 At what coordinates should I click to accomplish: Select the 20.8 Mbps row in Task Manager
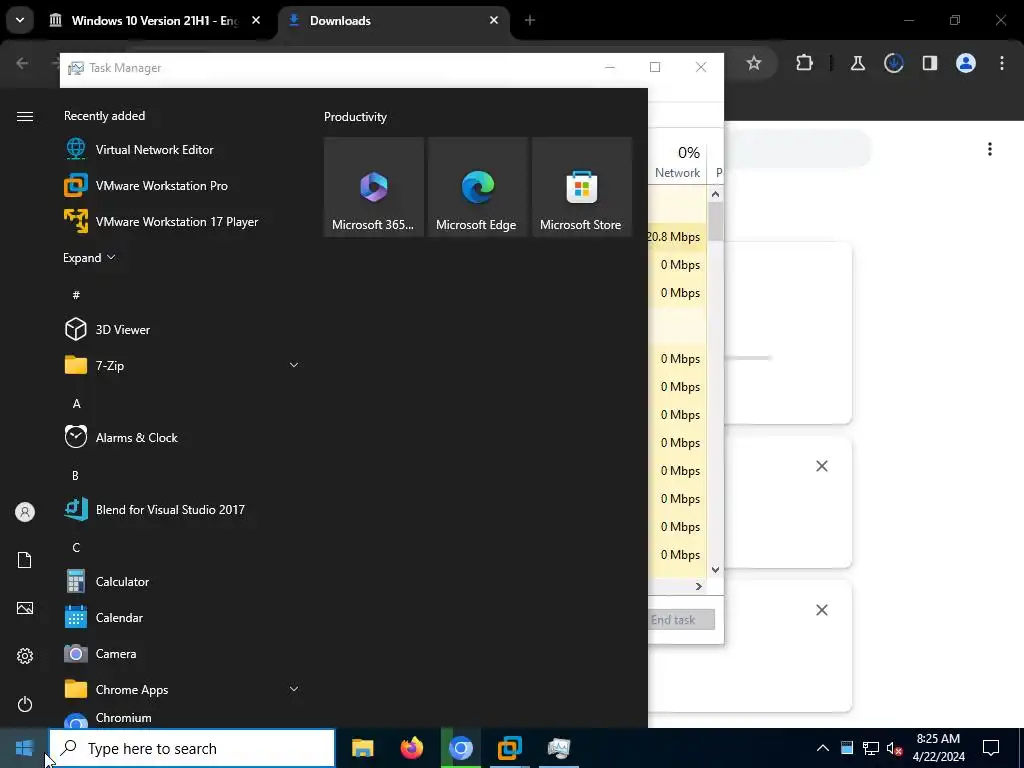(x=677, y=236)
